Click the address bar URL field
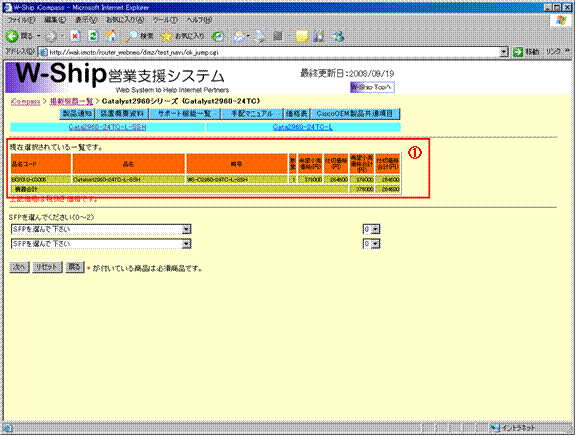 (x=274, y=52)
